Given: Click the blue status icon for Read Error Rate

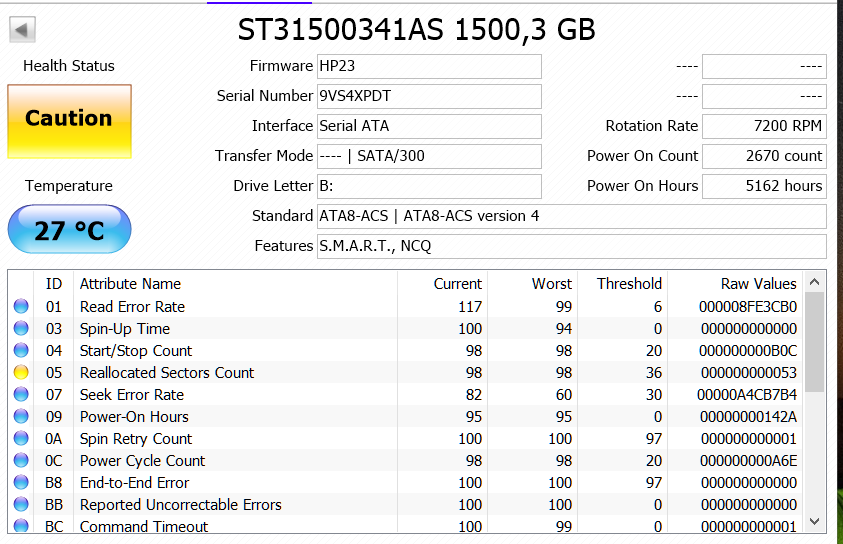Looking at the screenshot, I should (x=21, y=306).
